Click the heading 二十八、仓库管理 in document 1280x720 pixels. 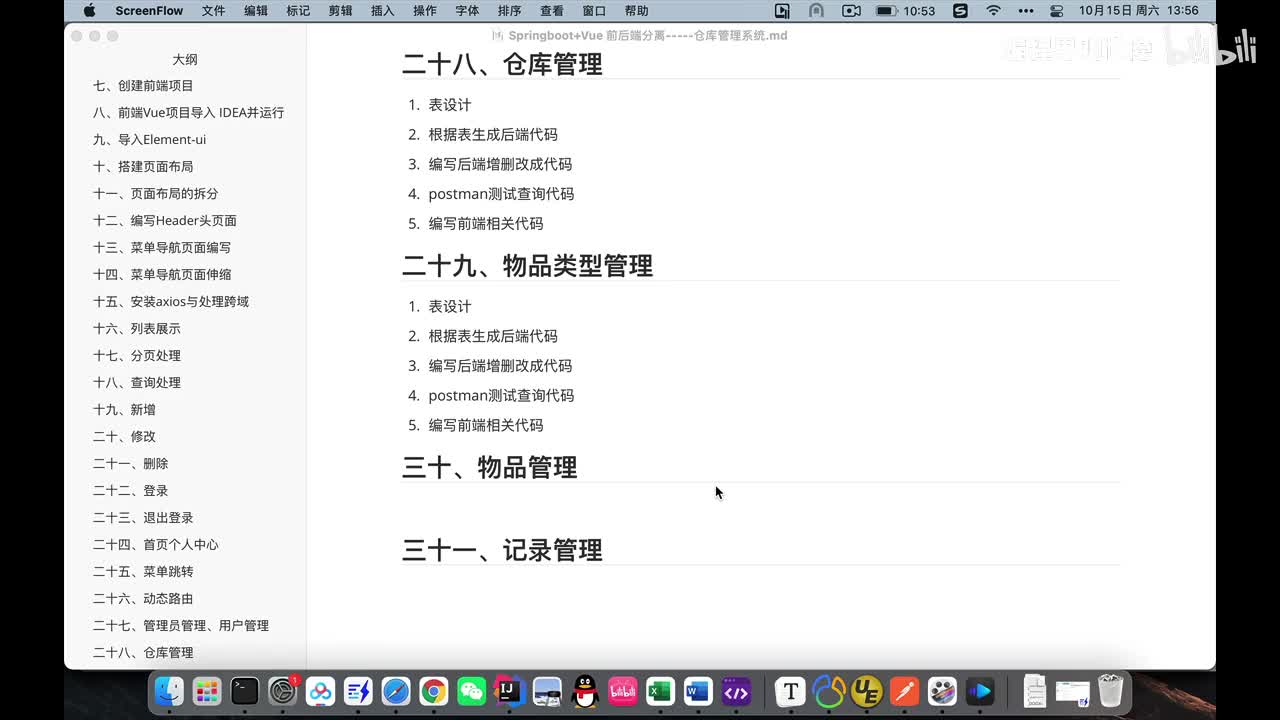tap(502, 64)
